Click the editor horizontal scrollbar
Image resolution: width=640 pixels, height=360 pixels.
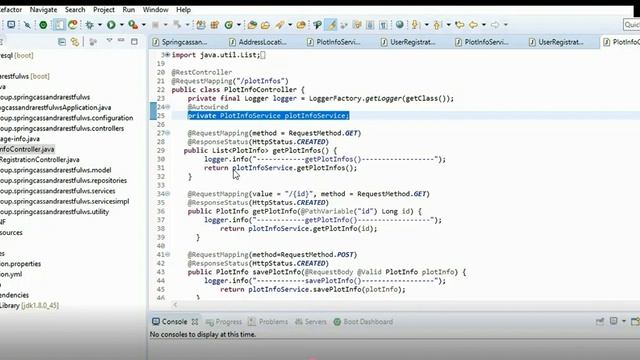[404, 304]
